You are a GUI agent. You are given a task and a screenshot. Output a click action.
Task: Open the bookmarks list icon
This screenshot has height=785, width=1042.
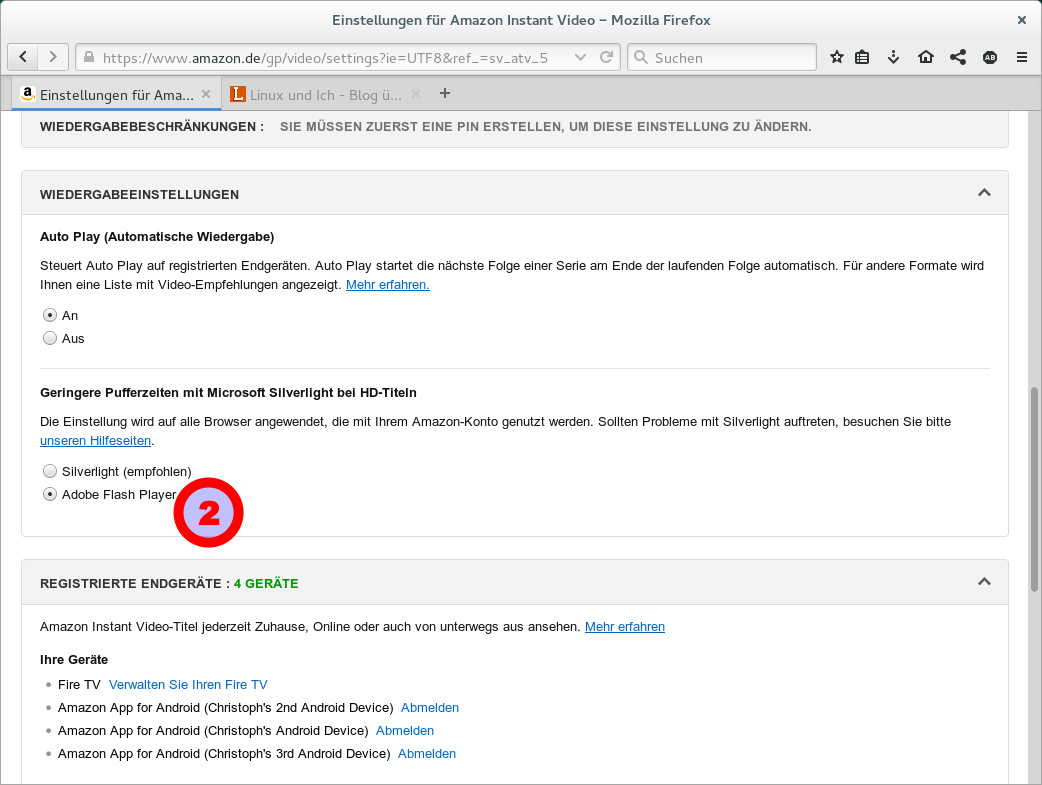click(863, 57)
